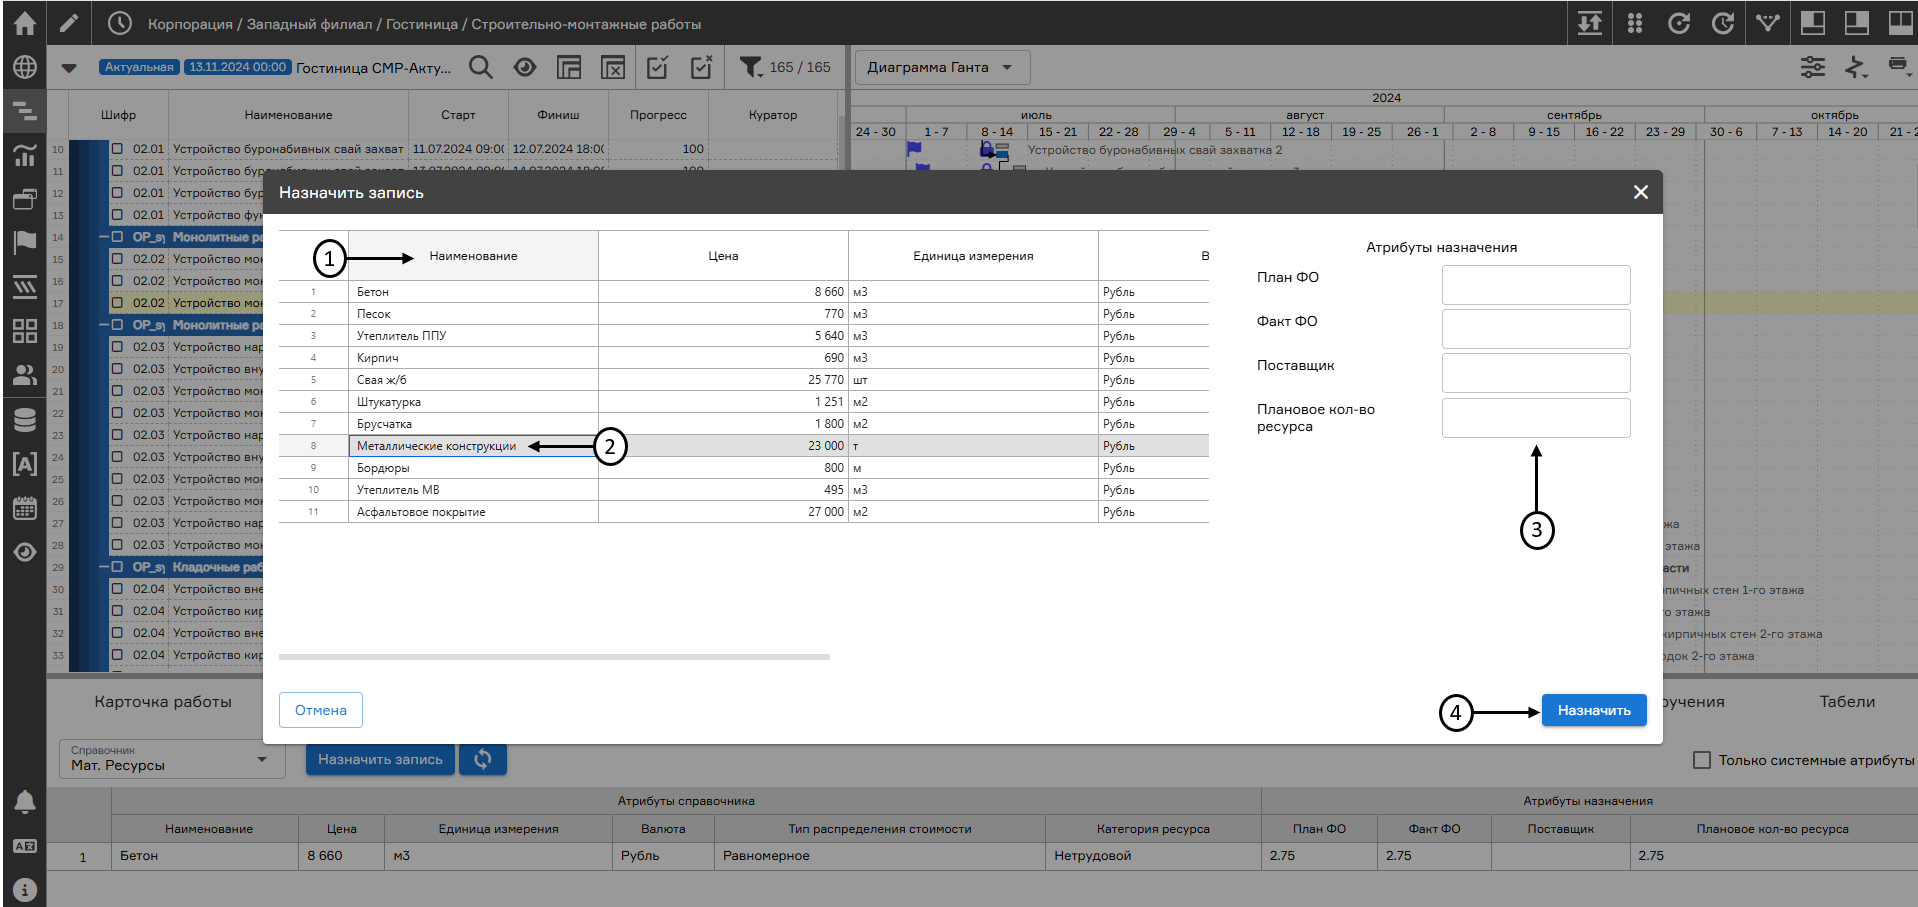The image size is (1918, 907).
Task: Select the Gantt view icon in sidebar
Action: tap(24, 111)
